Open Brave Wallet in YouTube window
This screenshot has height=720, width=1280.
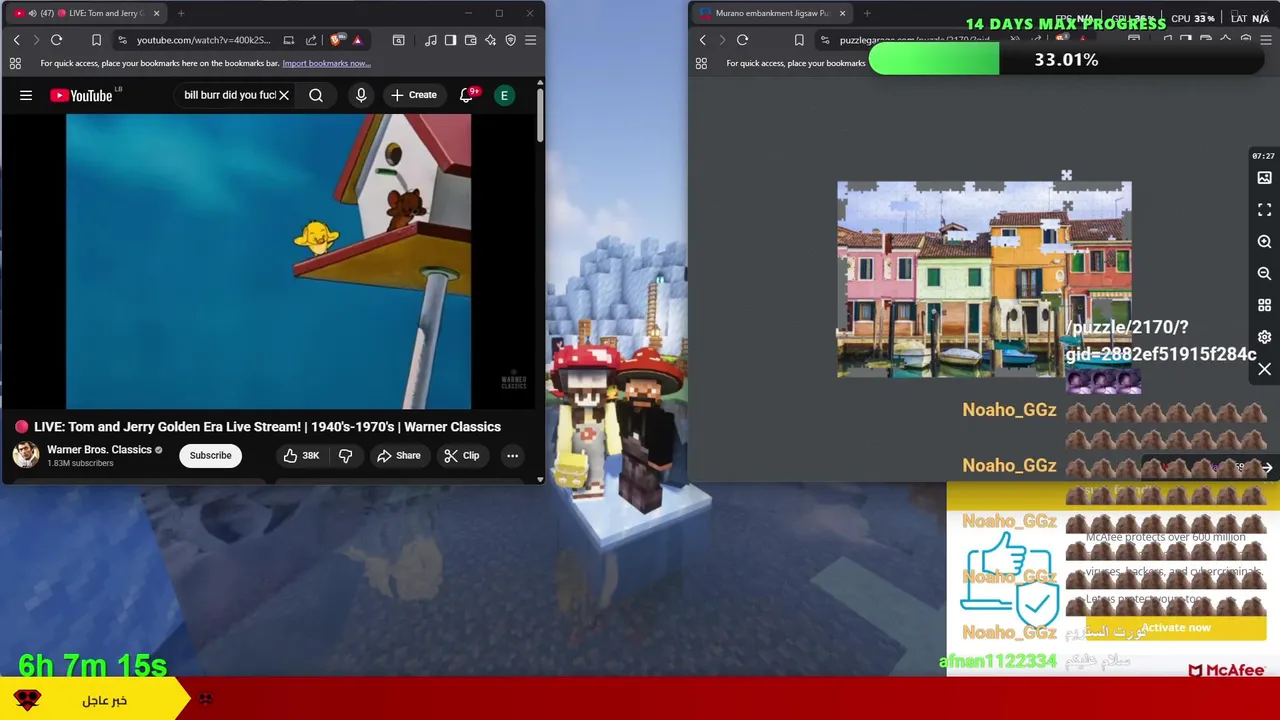point(471,40)
